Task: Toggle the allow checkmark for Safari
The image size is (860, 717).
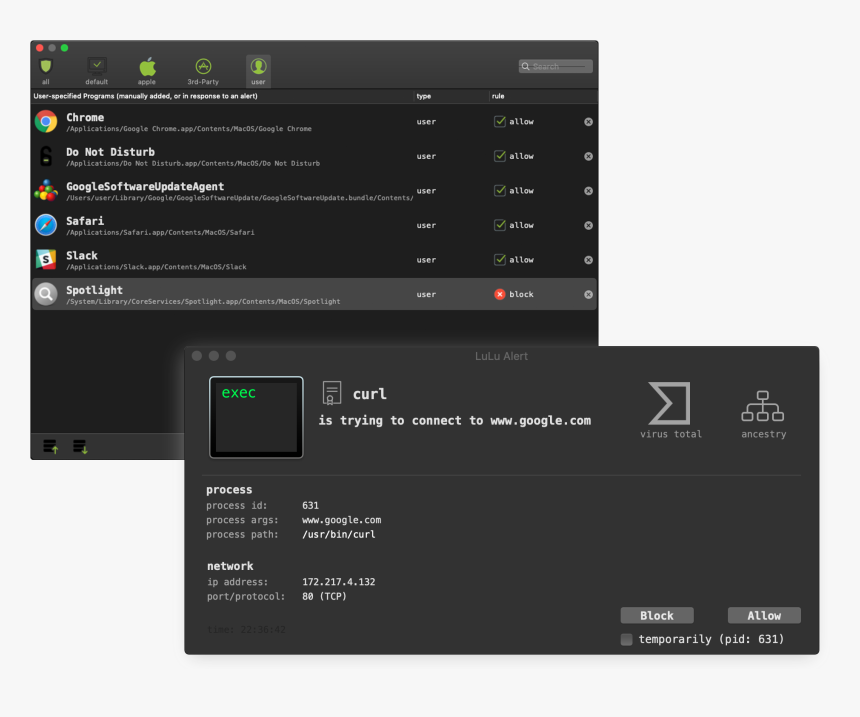Action: tap(500, 225)
